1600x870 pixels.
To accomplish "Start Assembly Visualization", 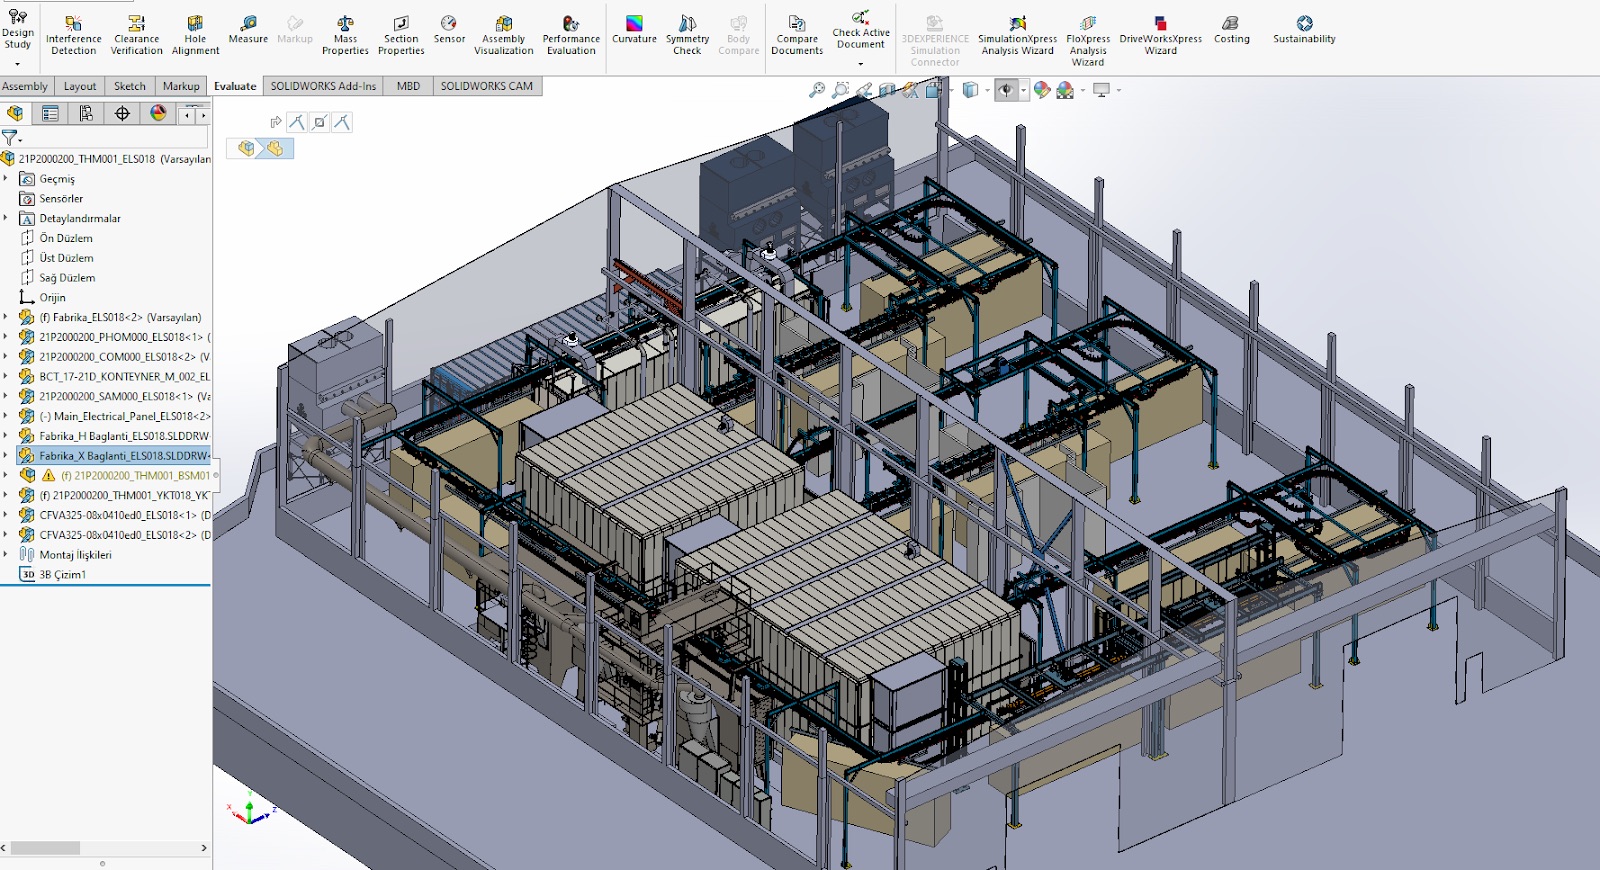I will [503, 35].
